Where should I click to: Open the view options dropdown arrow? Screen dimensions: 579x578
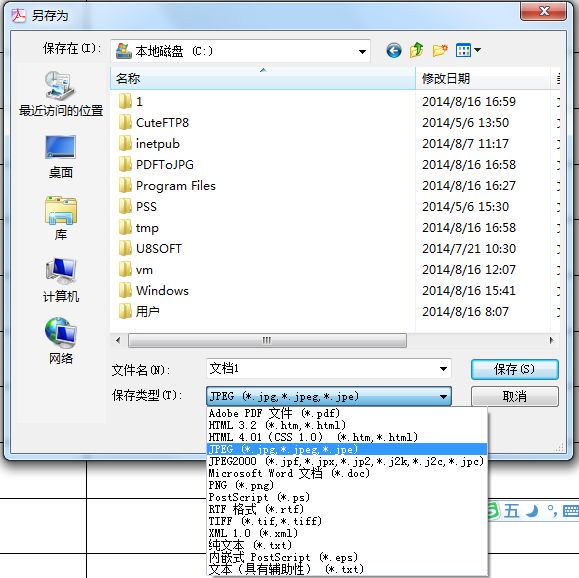click(x=477, y=49)
